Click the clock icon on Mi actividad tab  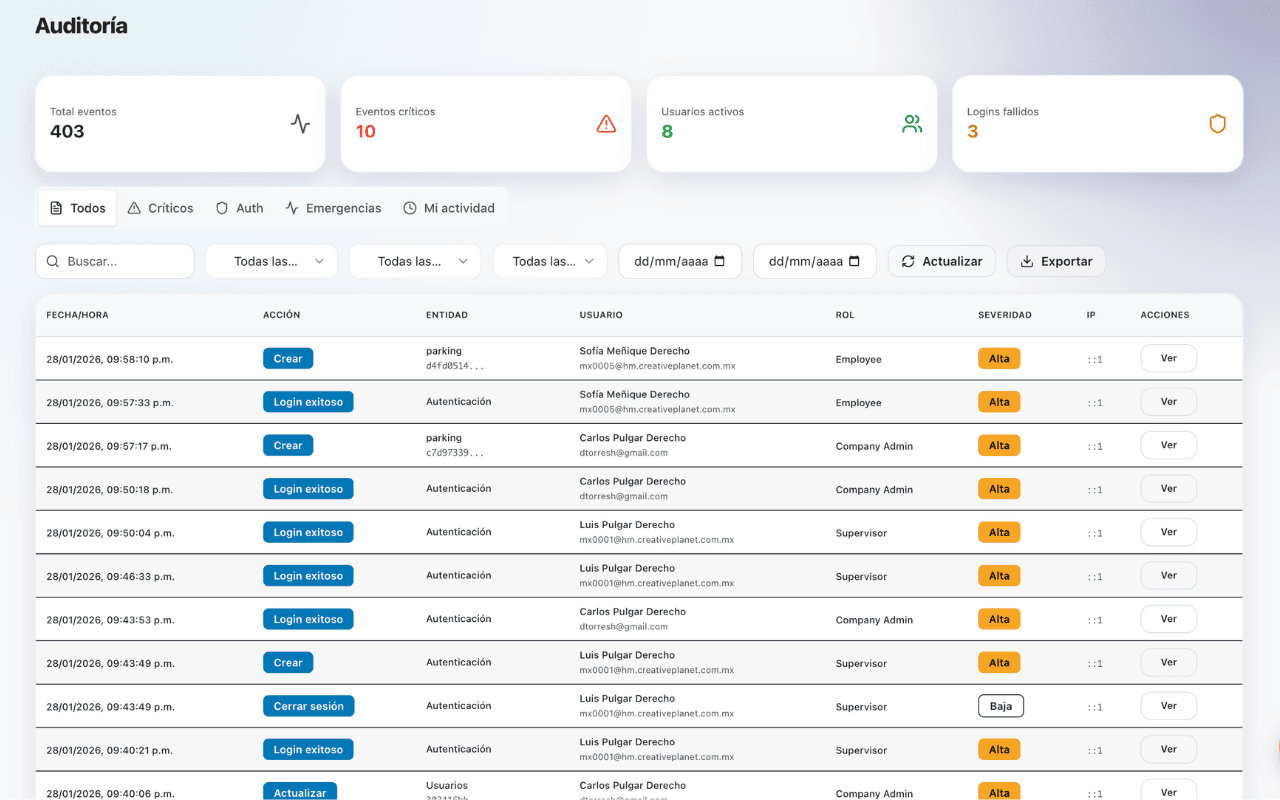click(409, 208)
